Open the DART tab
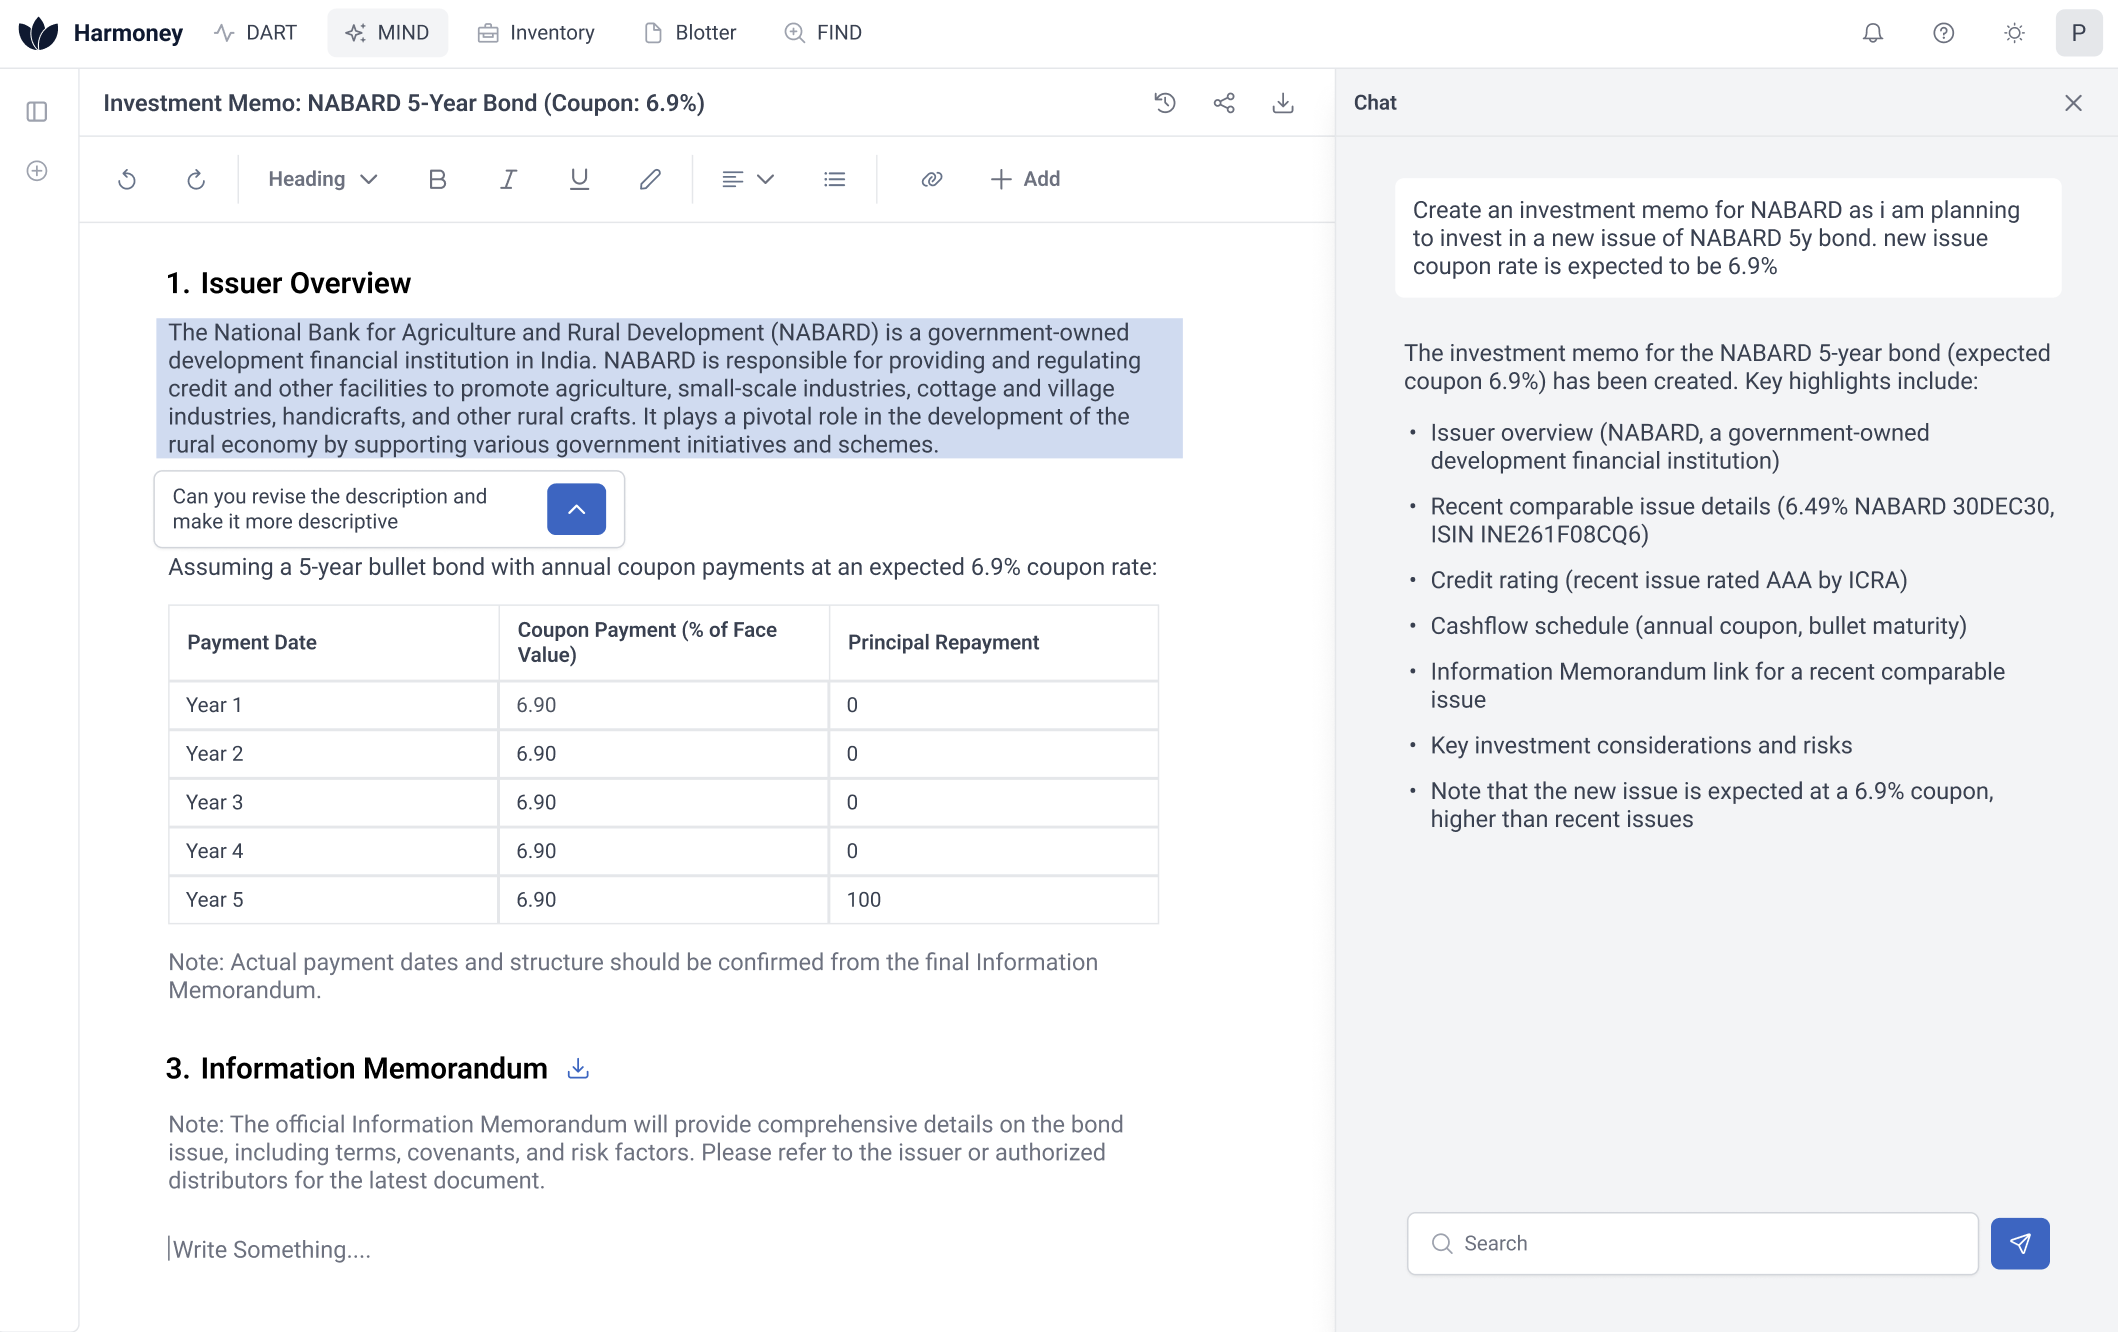 pos(255,33)
